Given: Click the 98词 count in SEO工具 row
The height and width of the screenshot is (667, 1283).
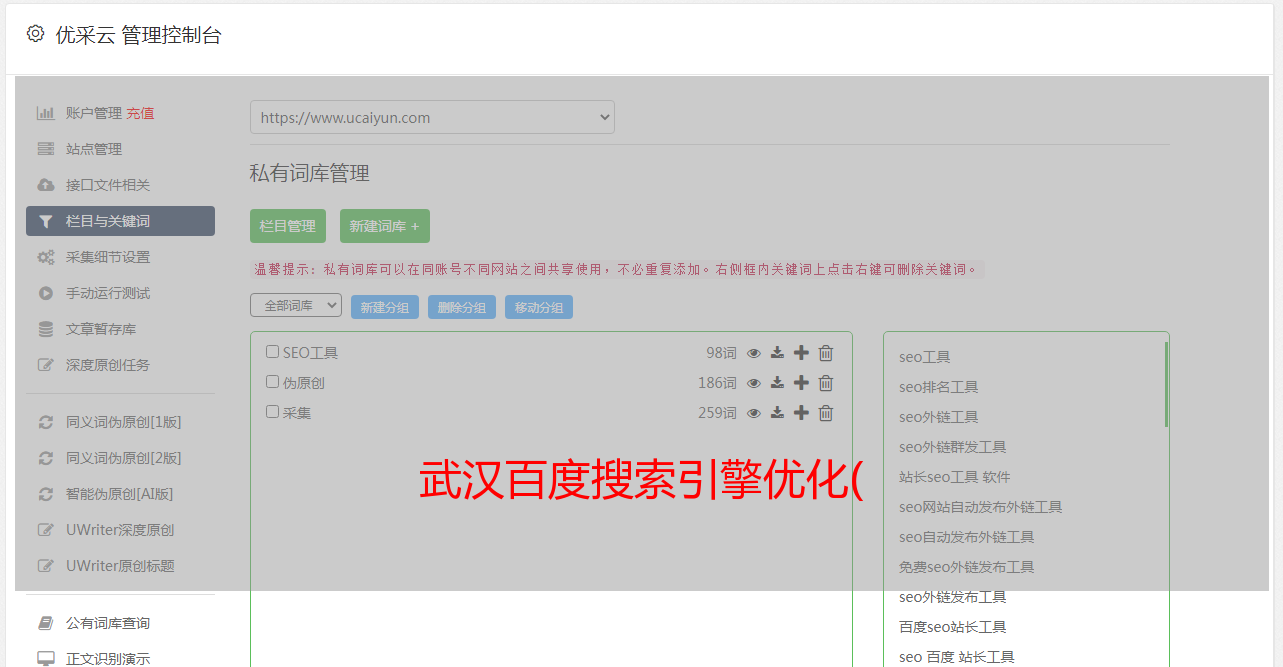Looking at the screenshot, I should point(721,353).
